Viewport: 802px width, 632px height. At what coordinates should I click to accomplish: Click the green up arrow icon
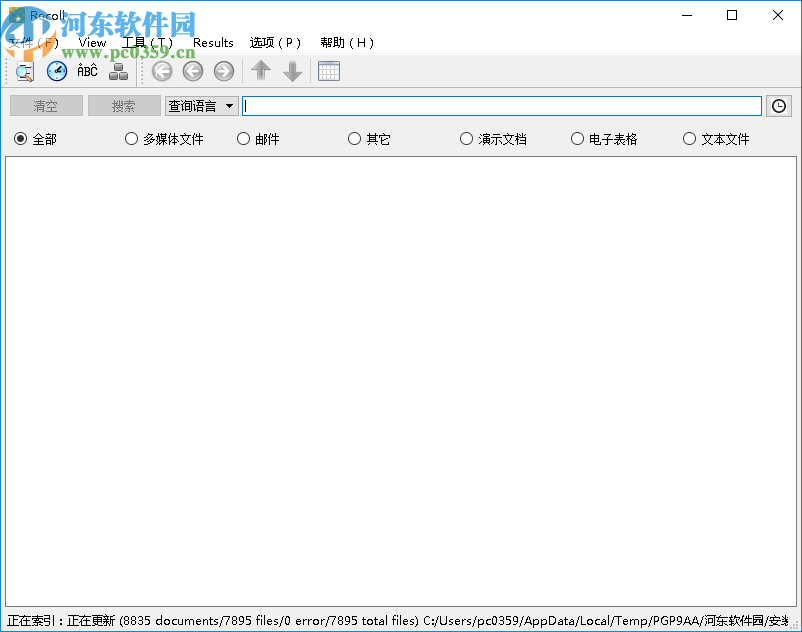tap(260, 71)
